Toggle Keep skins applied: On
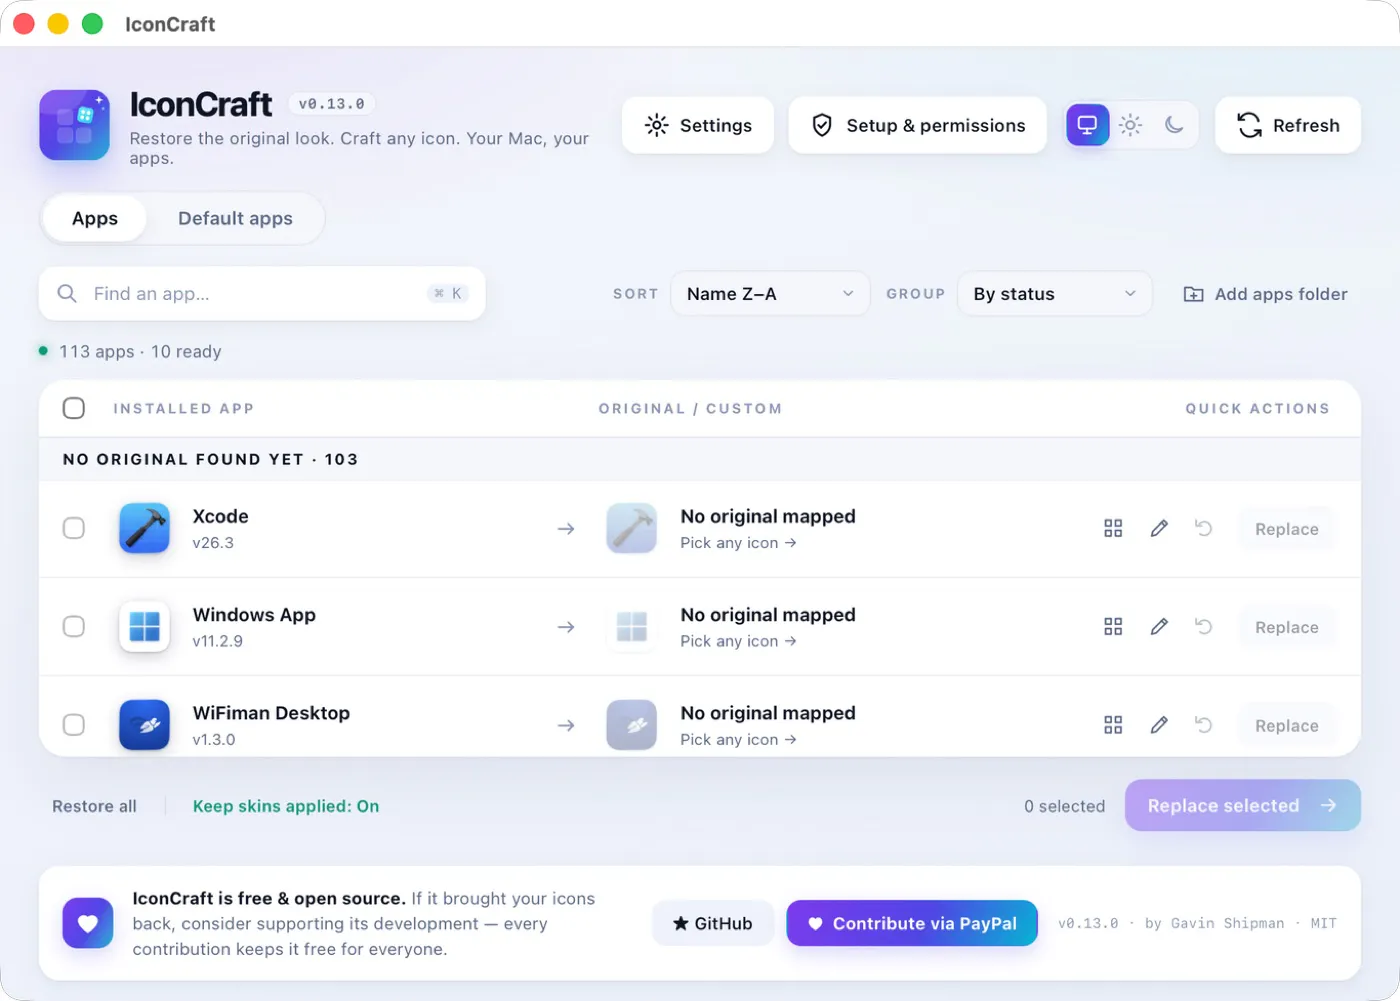The height and width of the screenshot is (1001, 1400). pos(286,806)
